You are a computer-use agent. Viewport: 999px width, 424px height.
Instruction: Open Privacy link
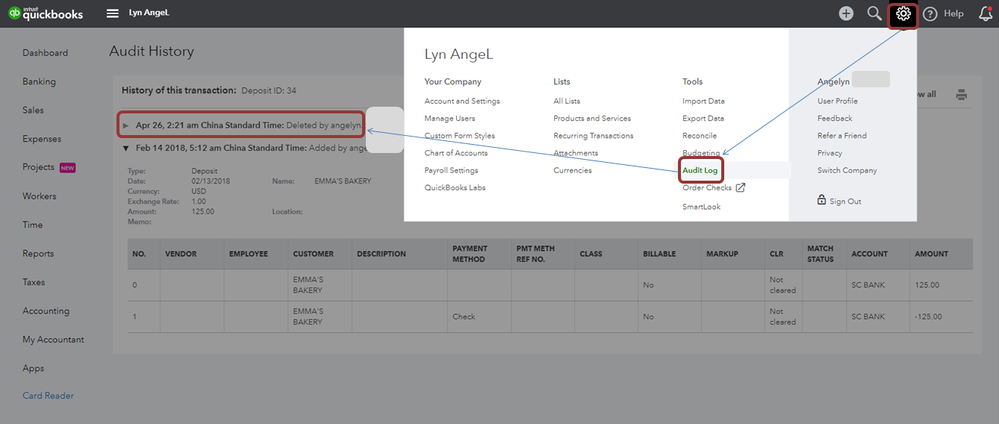(x=830, y=153)
